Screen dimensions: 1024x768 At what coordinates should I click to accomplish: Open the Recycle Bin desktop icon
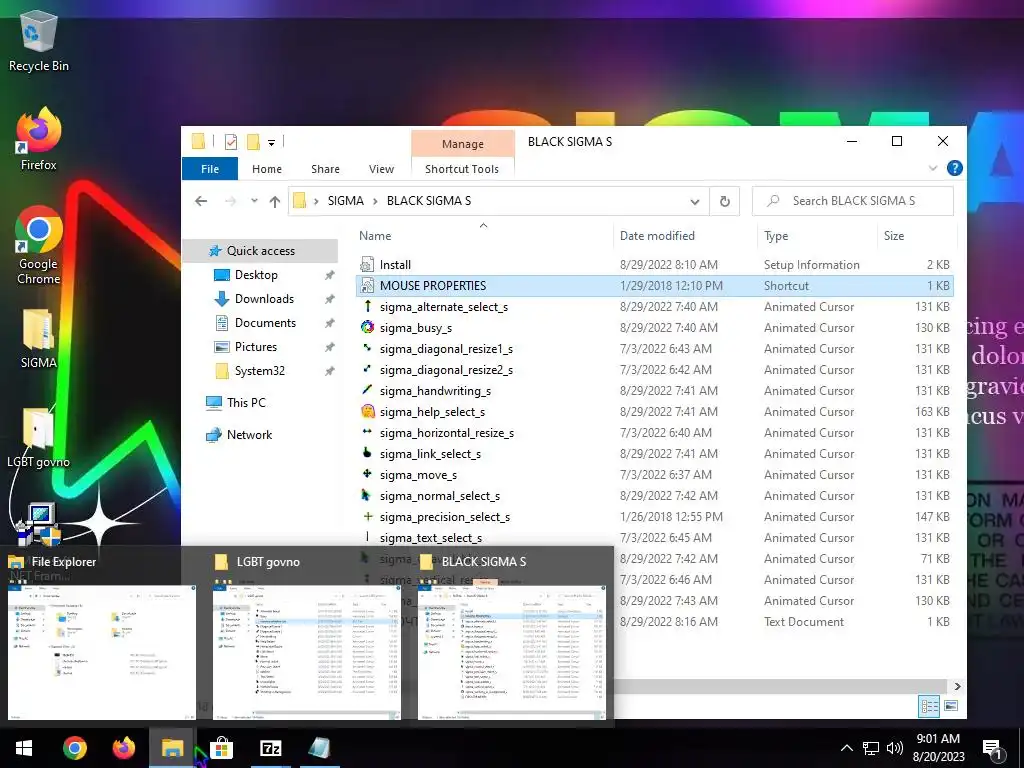coord(39,40)
